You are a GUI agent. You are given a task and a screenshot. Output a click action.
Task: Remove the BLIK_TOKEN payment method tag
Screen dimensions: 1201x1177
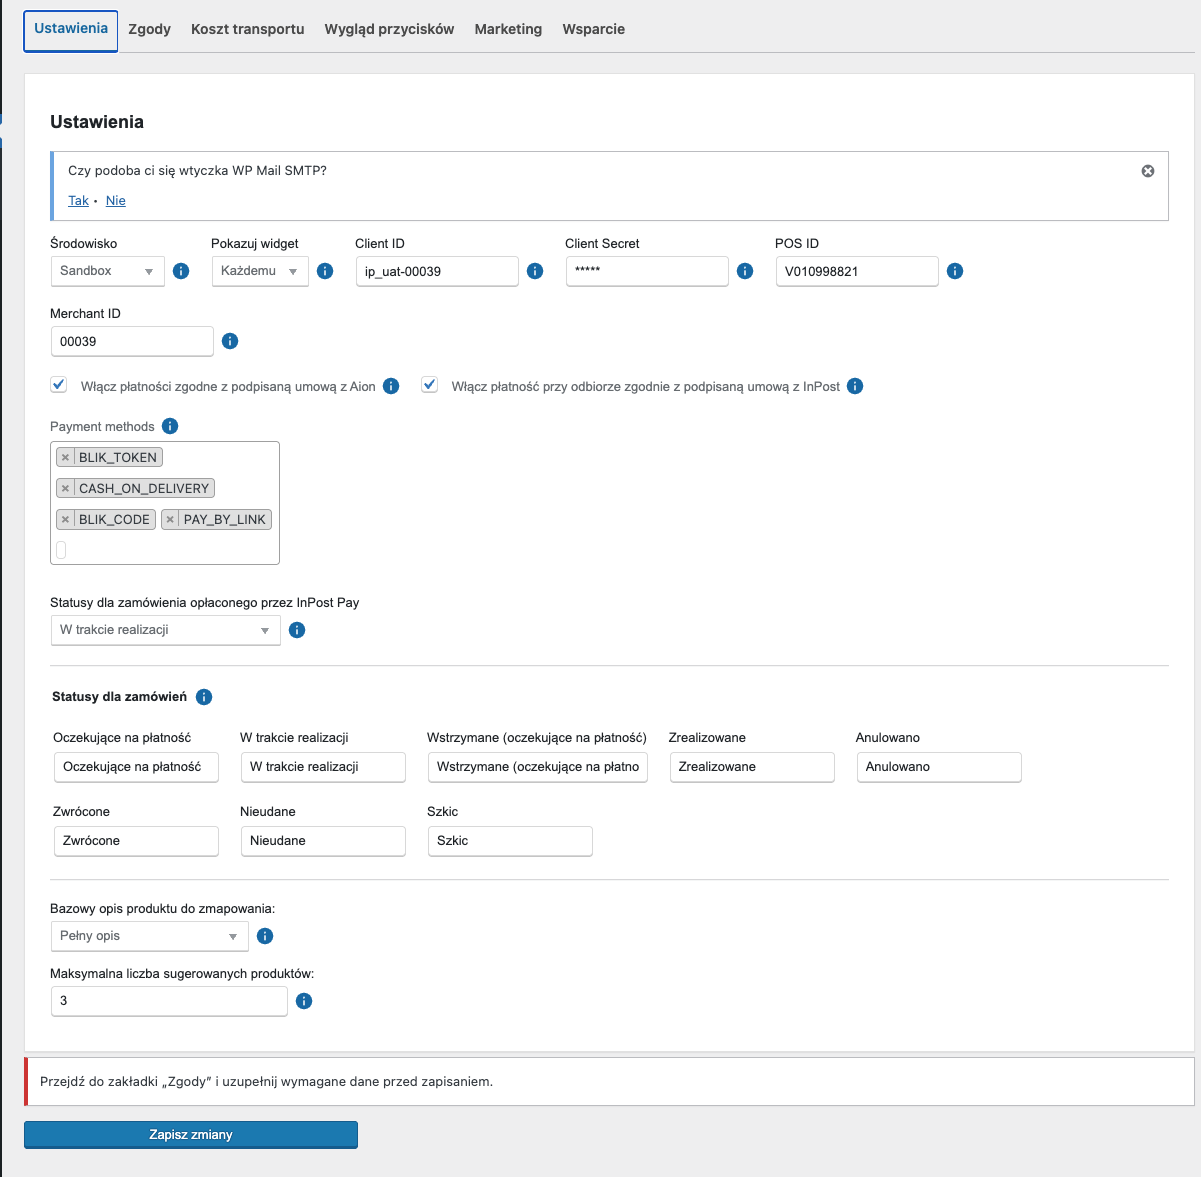pyautogui.click(x=66, y=457)
